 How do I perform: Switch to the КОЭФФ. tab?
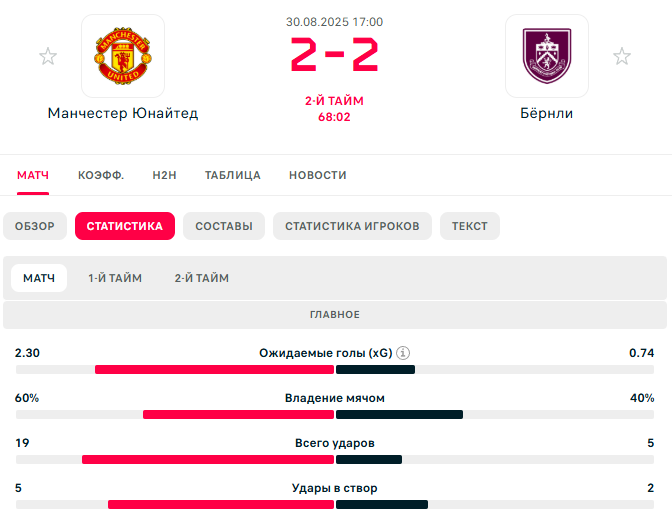pos(101,175)
